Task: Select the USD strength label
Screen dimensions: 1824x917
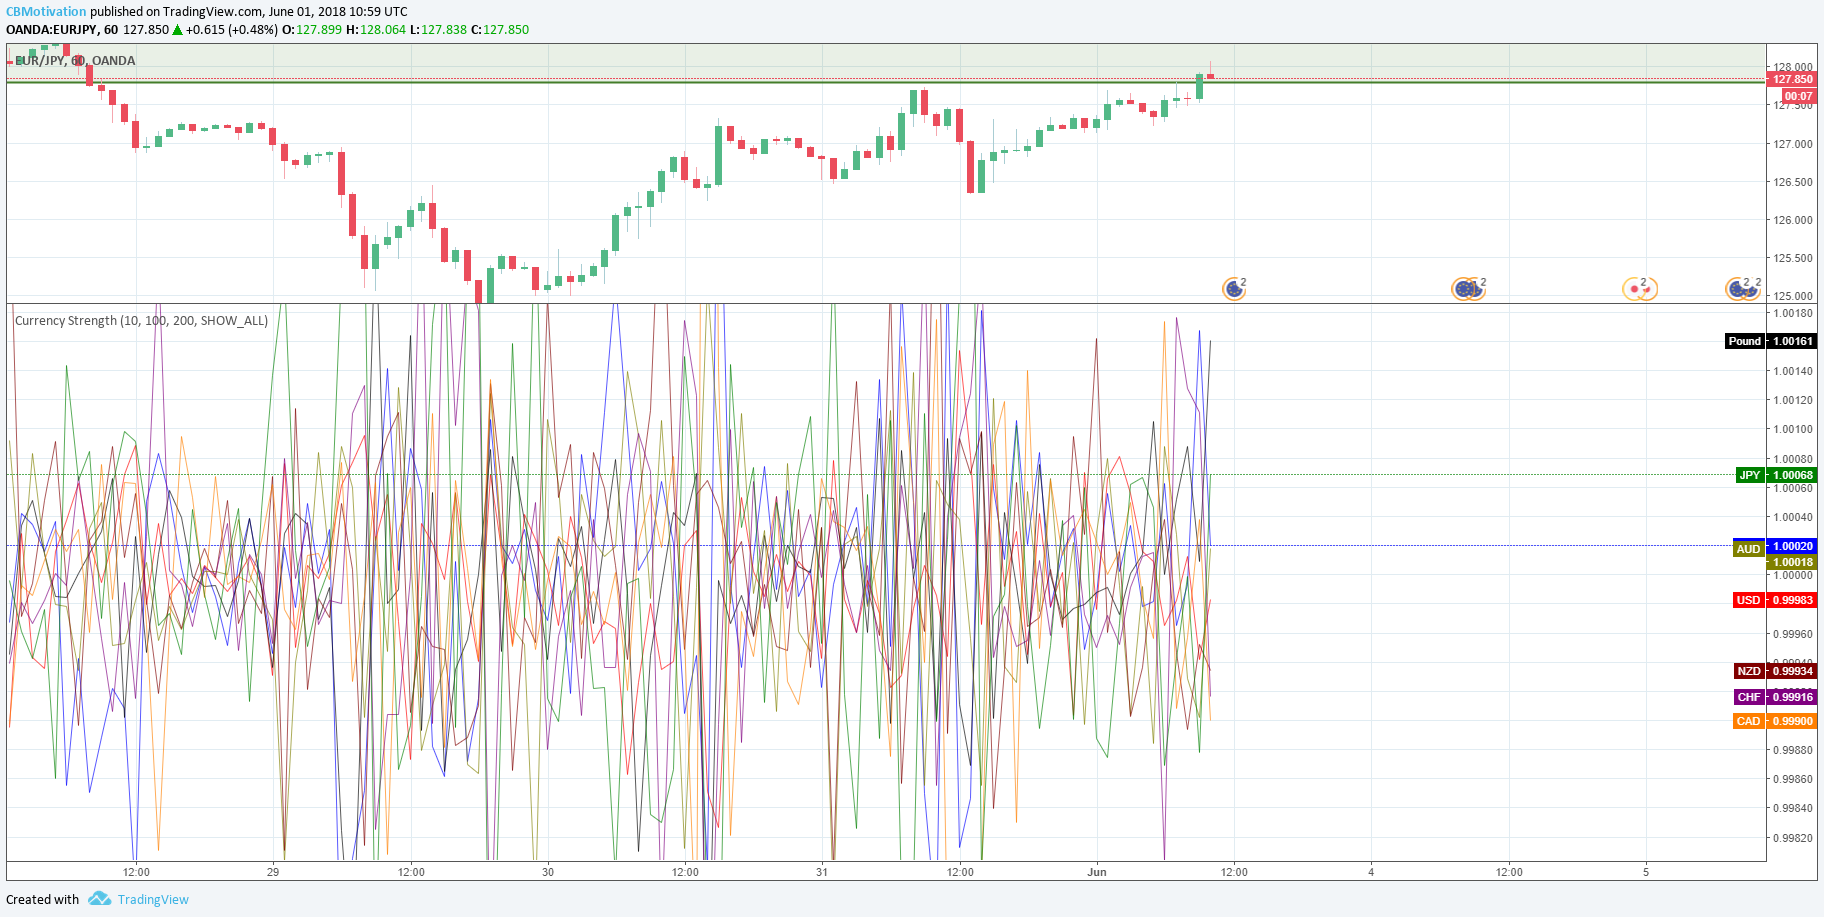Action: click(x=1748, y=600)
